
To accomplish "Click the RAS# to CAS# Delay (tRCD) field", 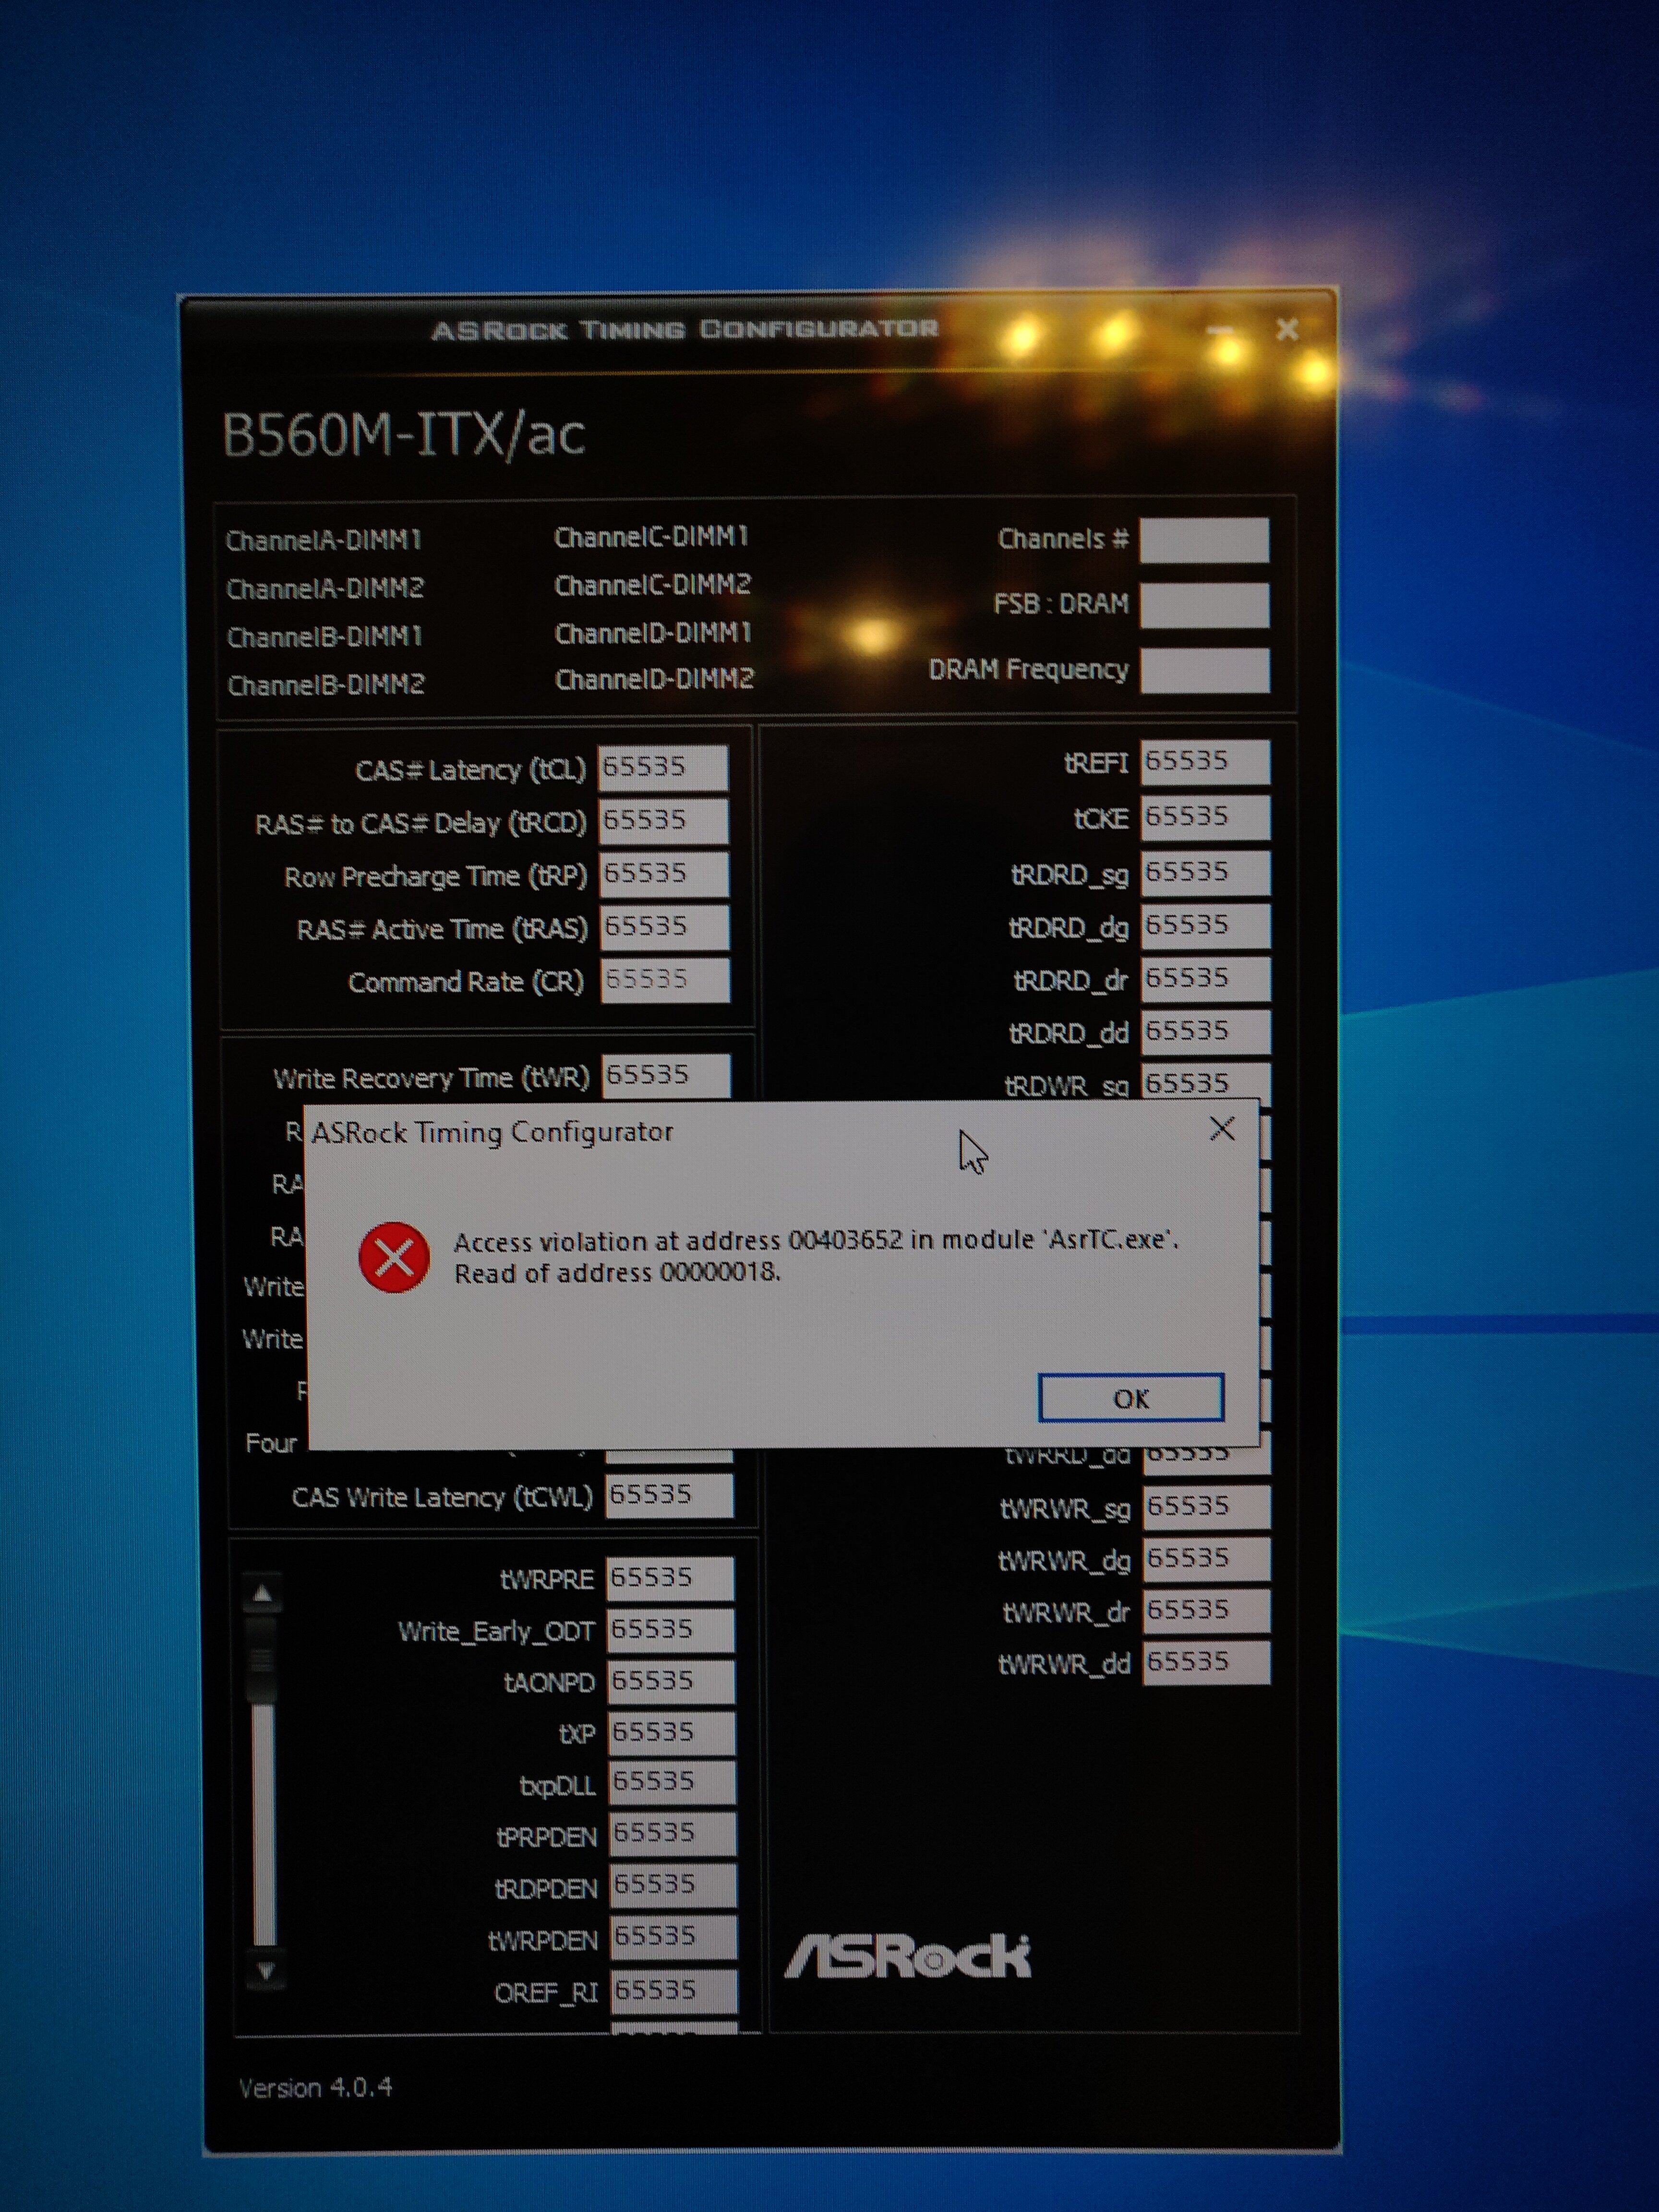I will point(663,820).
